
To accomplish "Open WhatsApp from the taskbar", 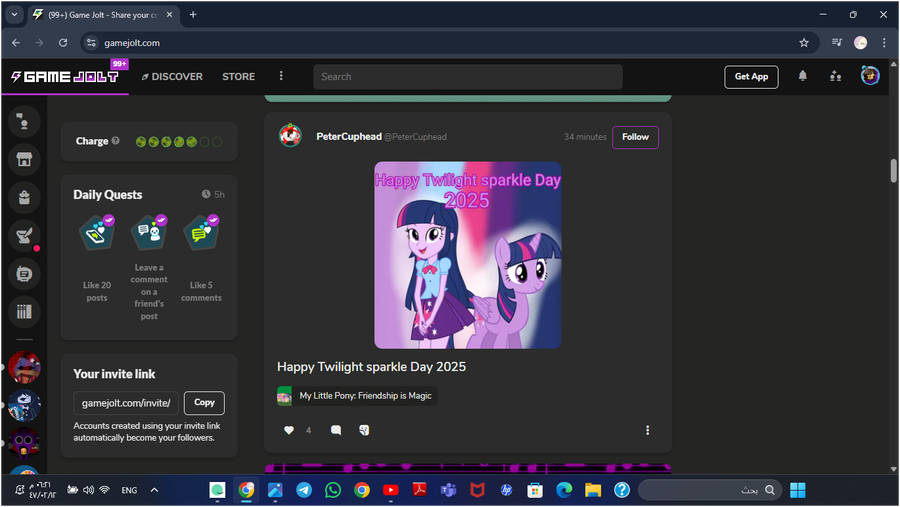I will pos(333,490).
